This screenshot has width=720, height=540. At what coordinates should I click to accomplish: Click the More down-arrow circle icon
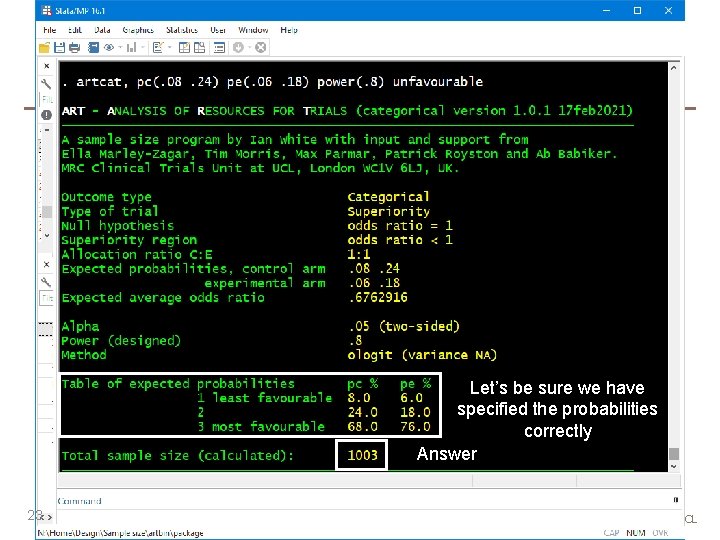point(238,47)
